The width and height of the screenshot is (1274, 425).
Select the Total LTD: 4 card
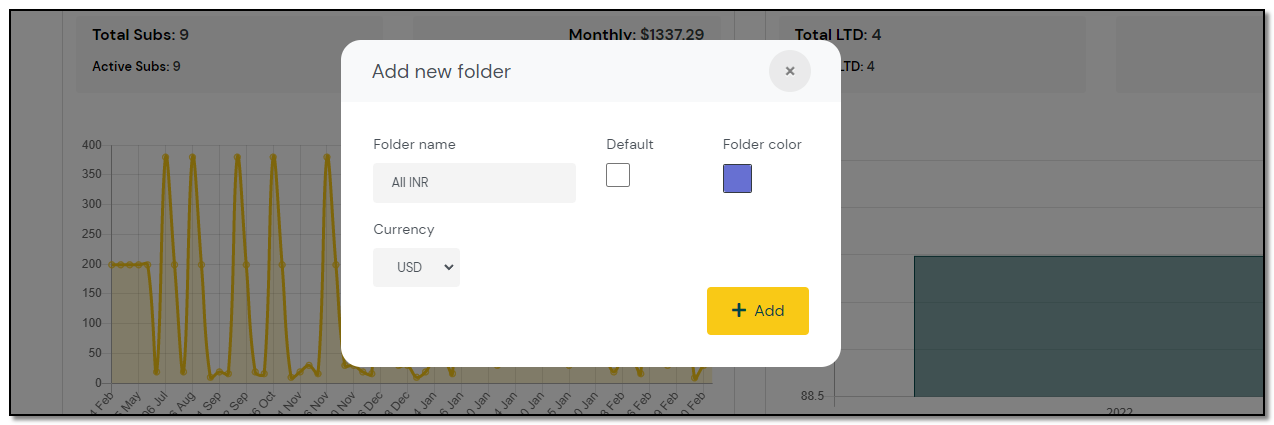[x=837, y=35]
